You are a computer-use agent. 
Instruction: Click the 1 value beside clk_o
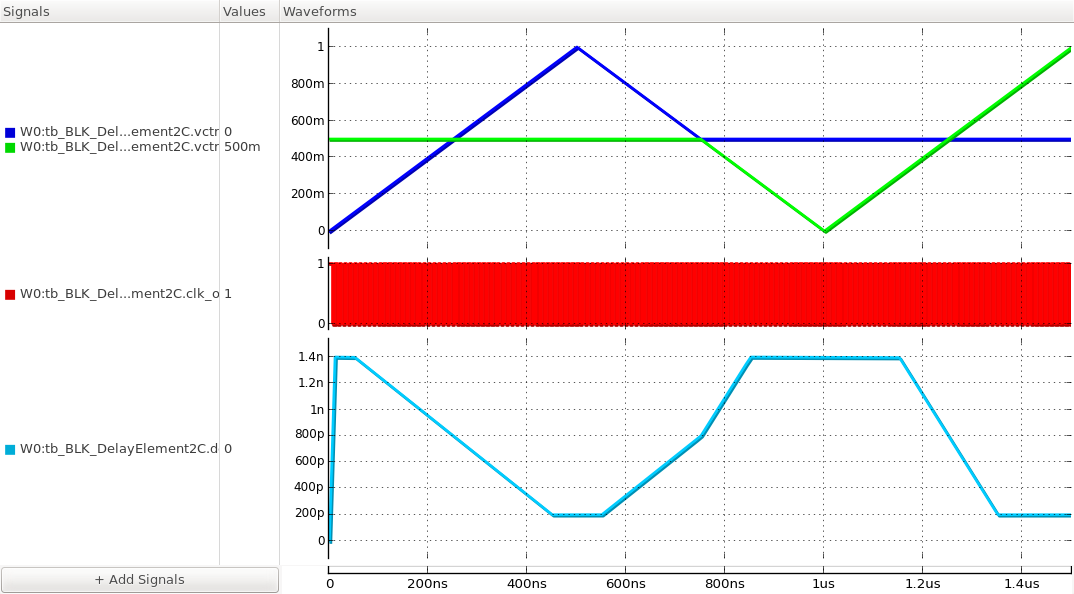coord(228,295)
